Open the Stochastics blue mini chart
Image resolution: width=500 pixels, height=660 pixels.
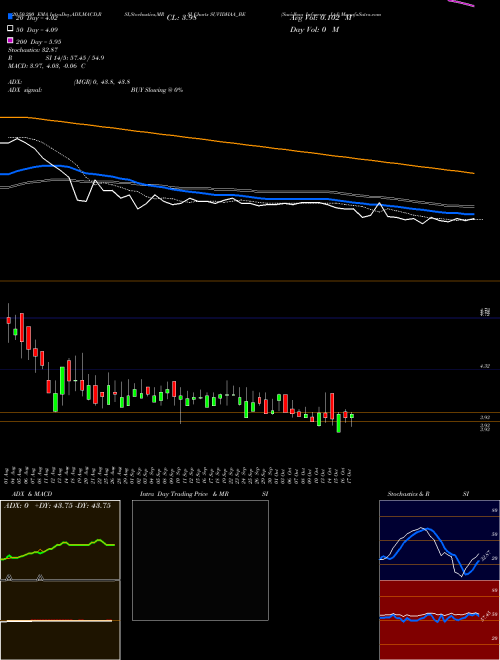pyautogui.click(x=439, y=540)
